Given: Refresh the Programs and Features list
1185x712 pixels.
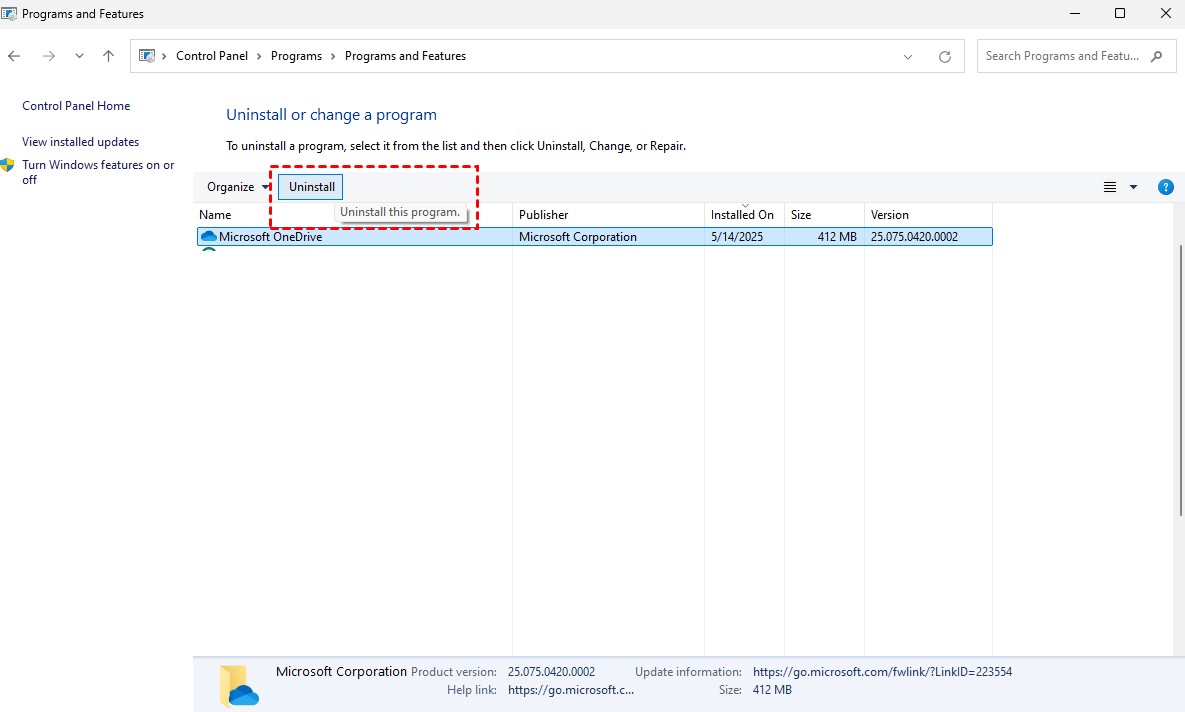Looking at the screenshot, I should coord(945,57).
